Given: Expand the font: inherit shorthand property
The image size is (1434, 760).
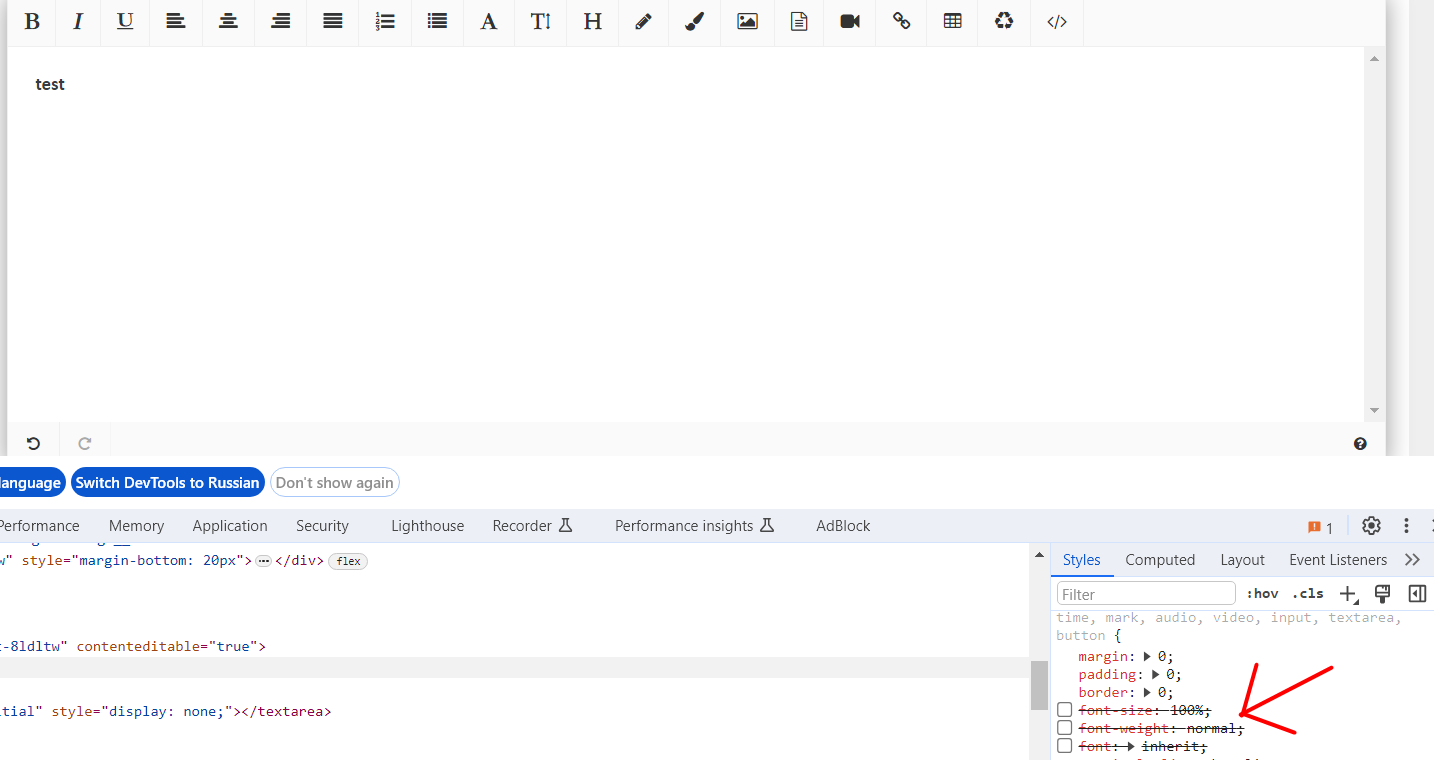Looking at the screenshot, I should (x=1131, y=747).
